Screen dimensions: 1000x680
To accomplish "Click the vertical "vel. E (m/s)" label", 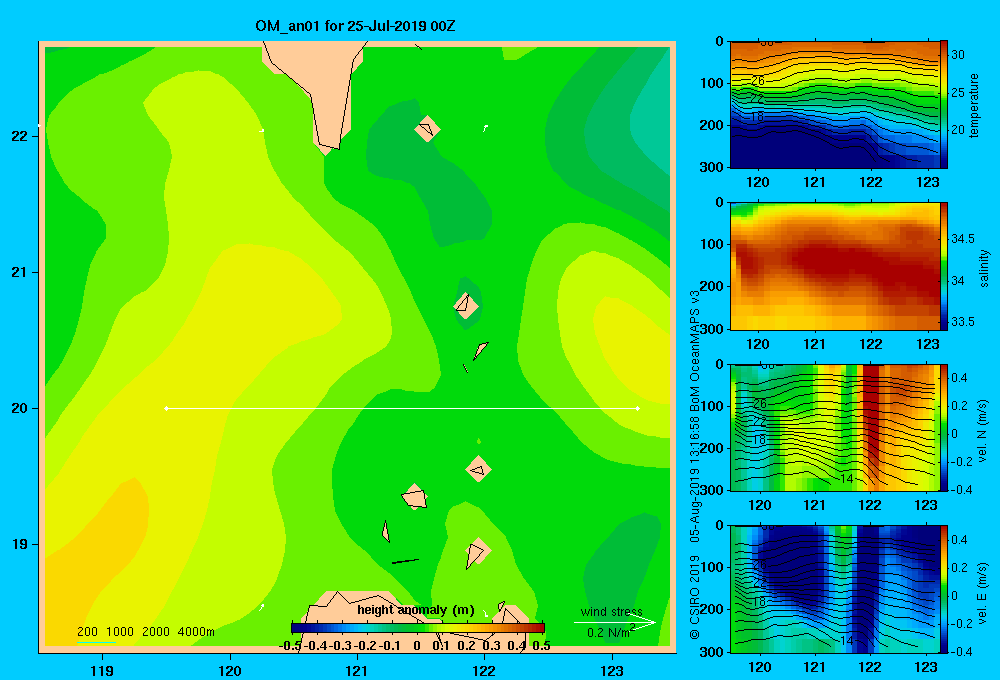I will click(x=983, y=593).
